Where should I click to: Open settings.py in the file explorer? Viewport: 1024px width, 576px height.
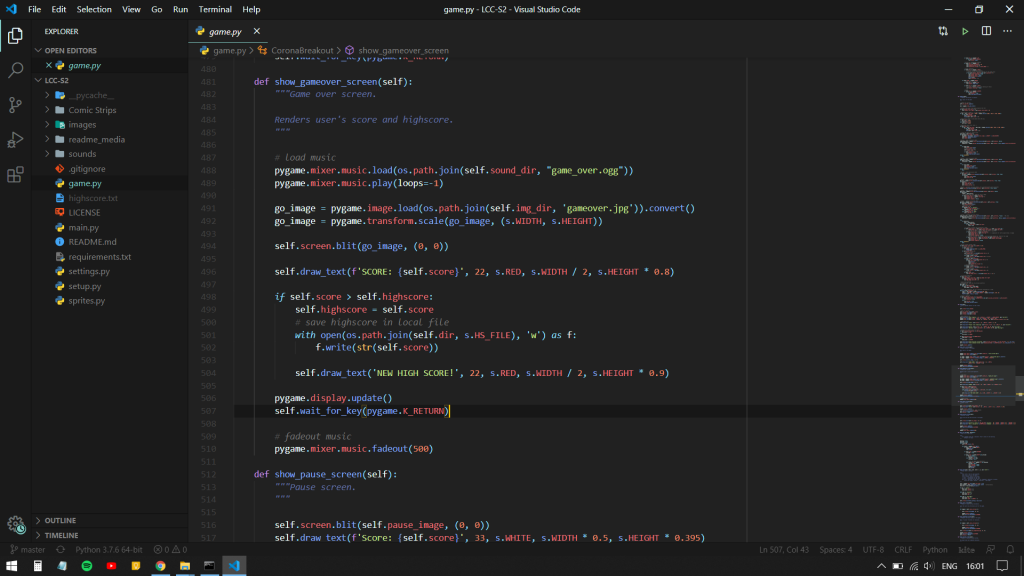coord(89,271)
